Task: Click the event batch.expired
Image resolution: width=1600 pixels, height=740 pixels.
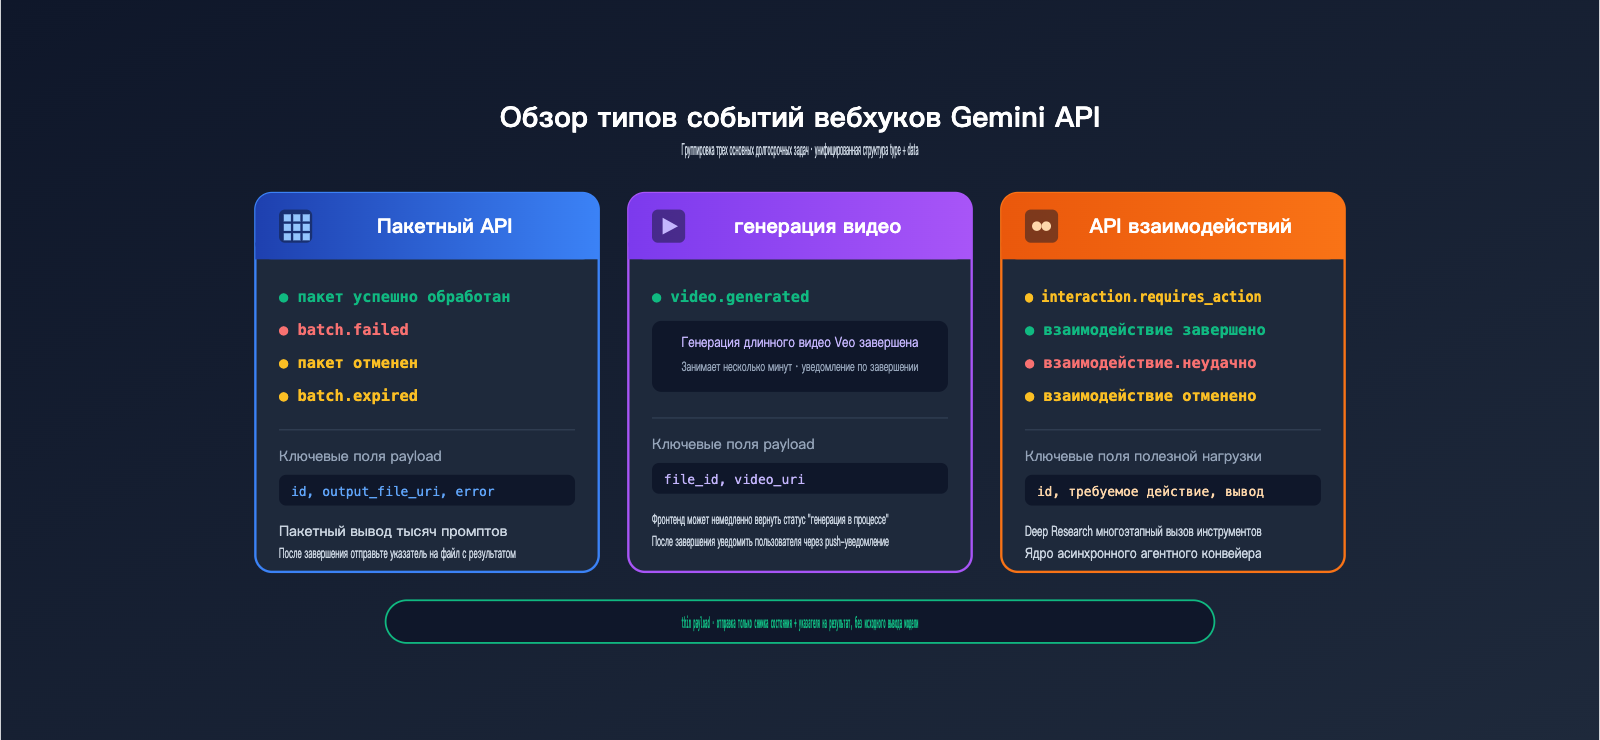Action: [357, 396]
